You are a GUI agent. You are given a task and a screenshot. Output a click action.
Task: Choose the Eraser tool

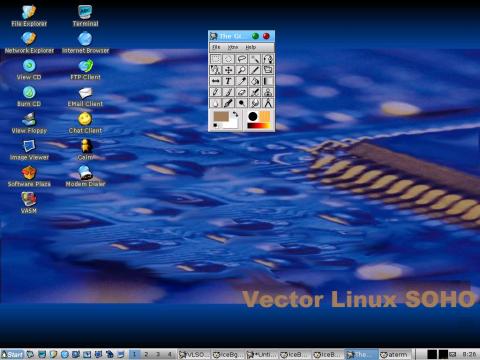(242, 92)
